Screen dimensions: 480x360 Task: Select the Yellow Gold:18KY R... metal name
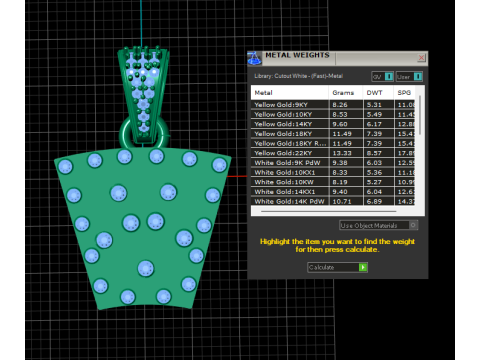point(290,143)
